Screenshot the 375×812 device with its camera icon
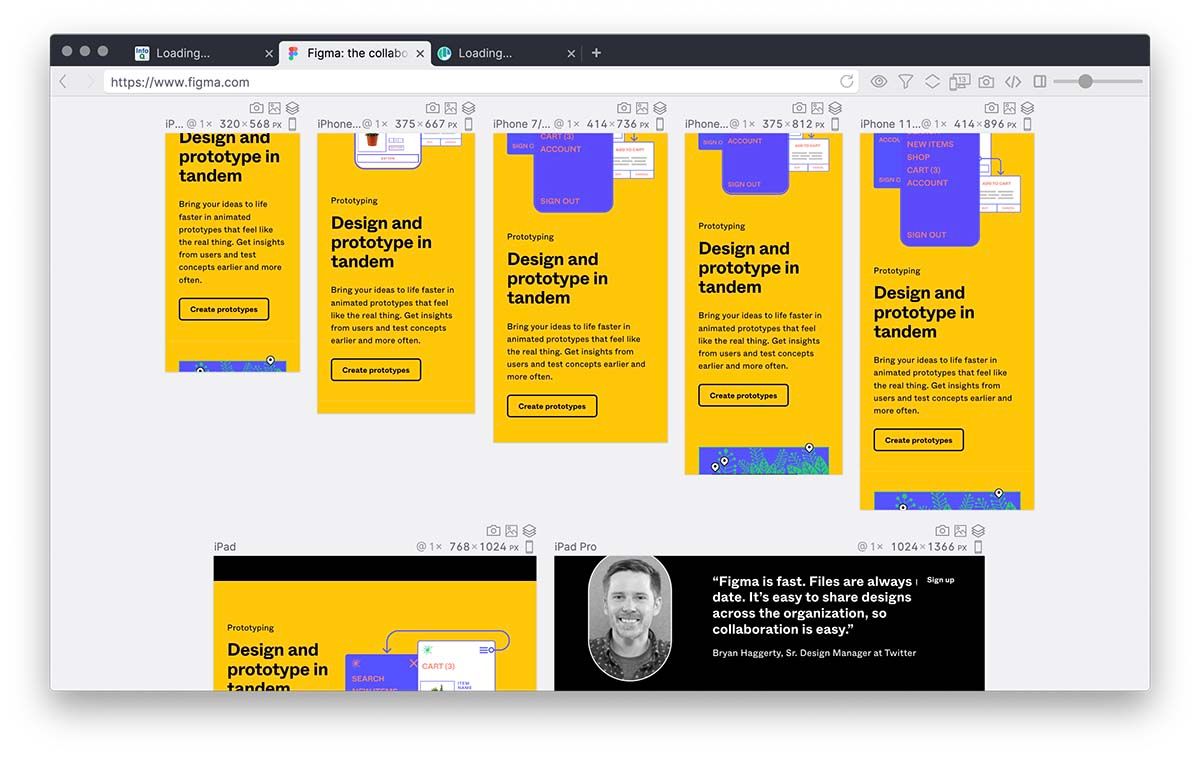This screenshot has width=1200, height=757. point(799,108)
